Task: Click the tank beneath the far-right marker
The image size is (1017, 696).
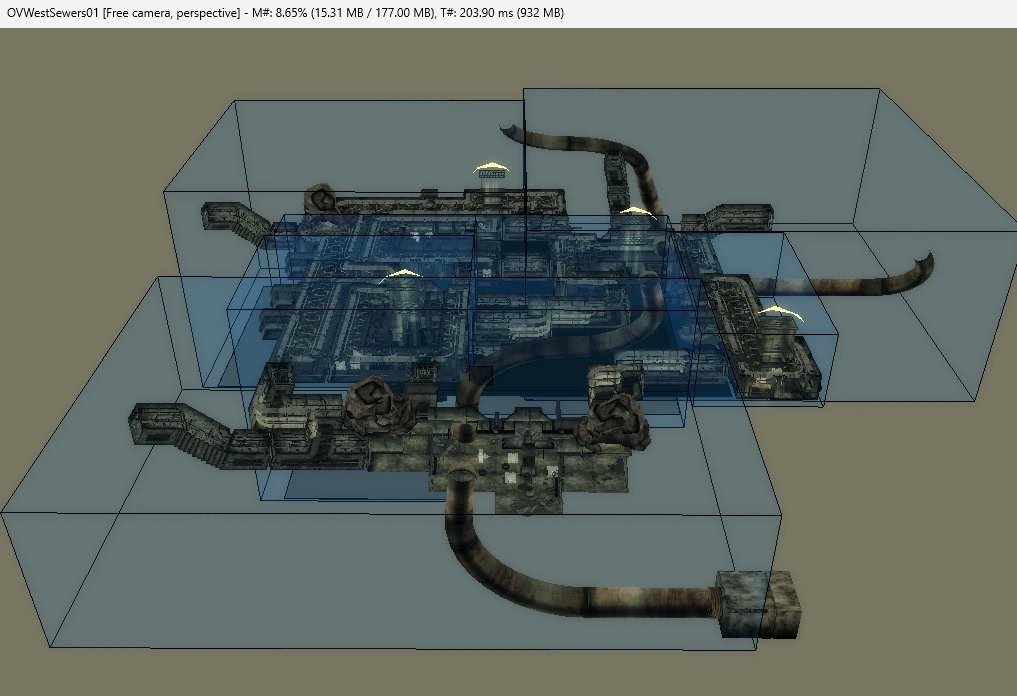Action: 780,346
